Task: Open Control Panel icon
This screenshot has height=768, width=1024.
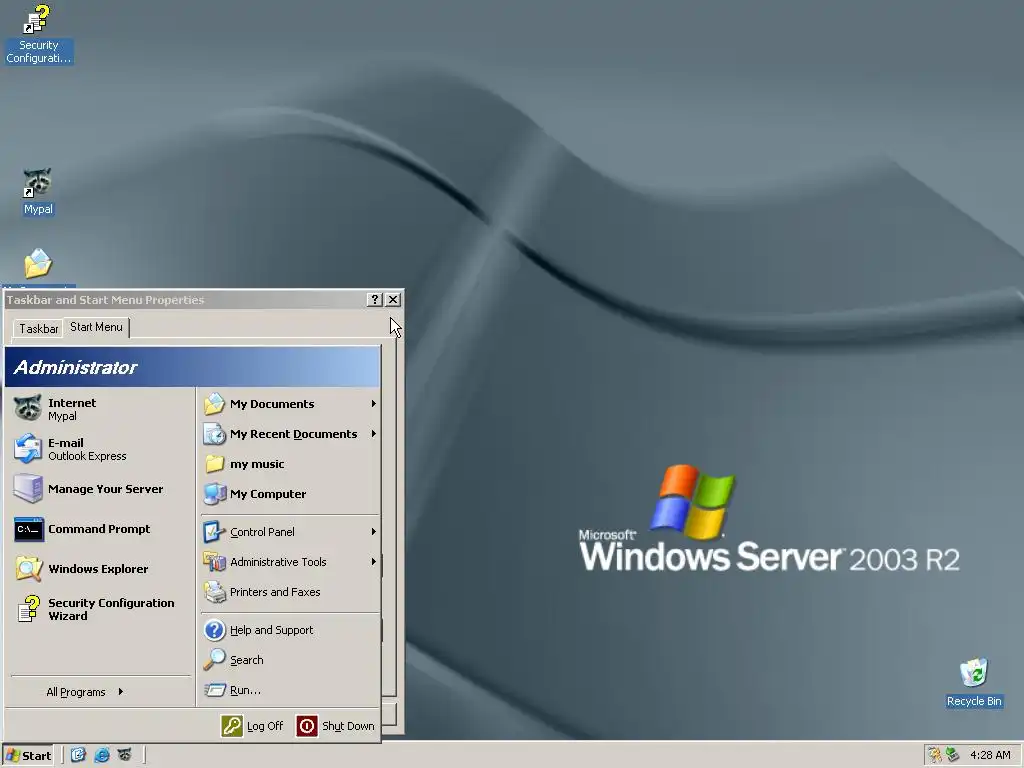Action: pyautogui.click(x=214, y=532)
